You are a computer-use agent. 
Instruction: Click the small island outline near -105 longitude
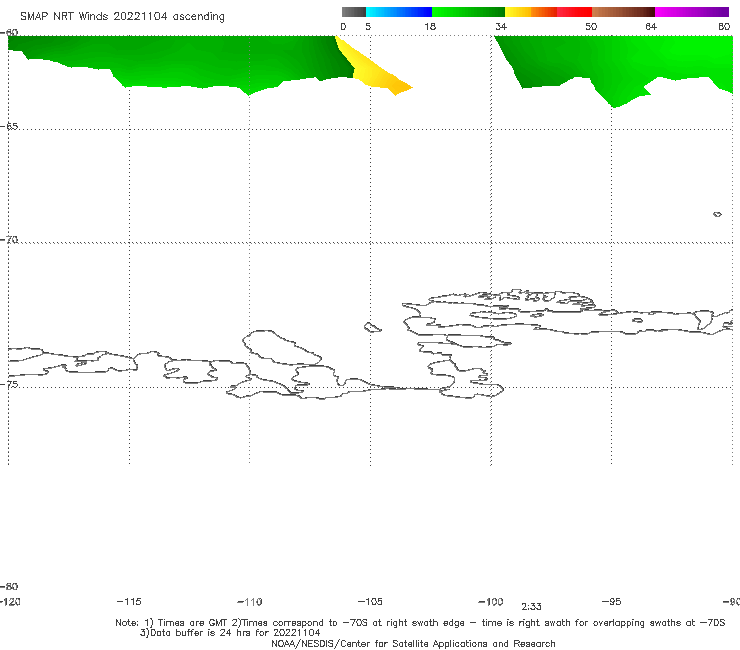pyautogui.click(x=372, y=327)
